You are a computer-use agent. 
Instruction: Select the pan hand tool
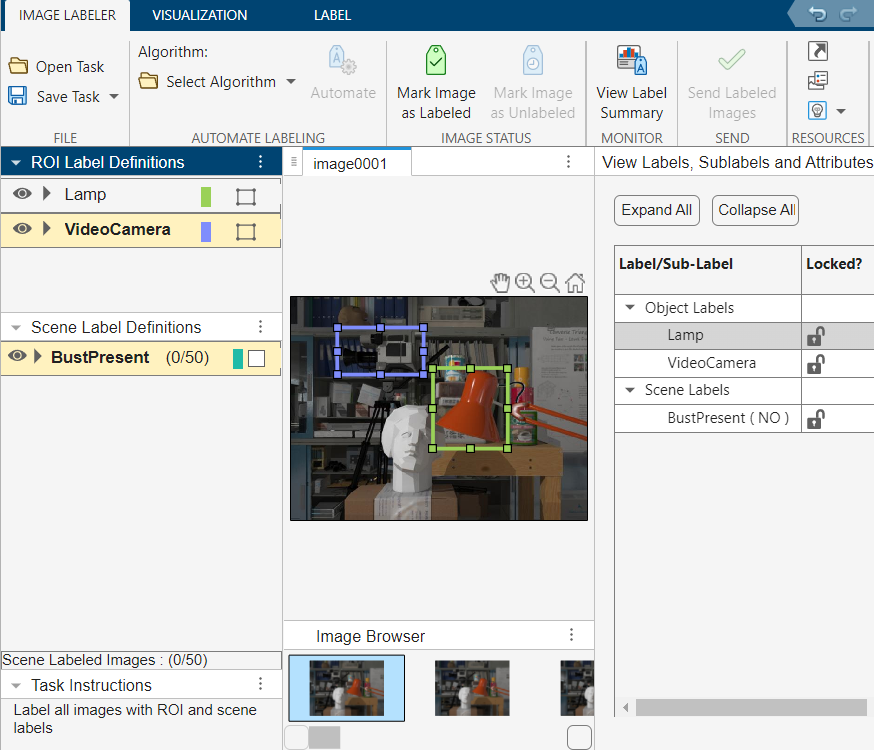tap(500, 283)
